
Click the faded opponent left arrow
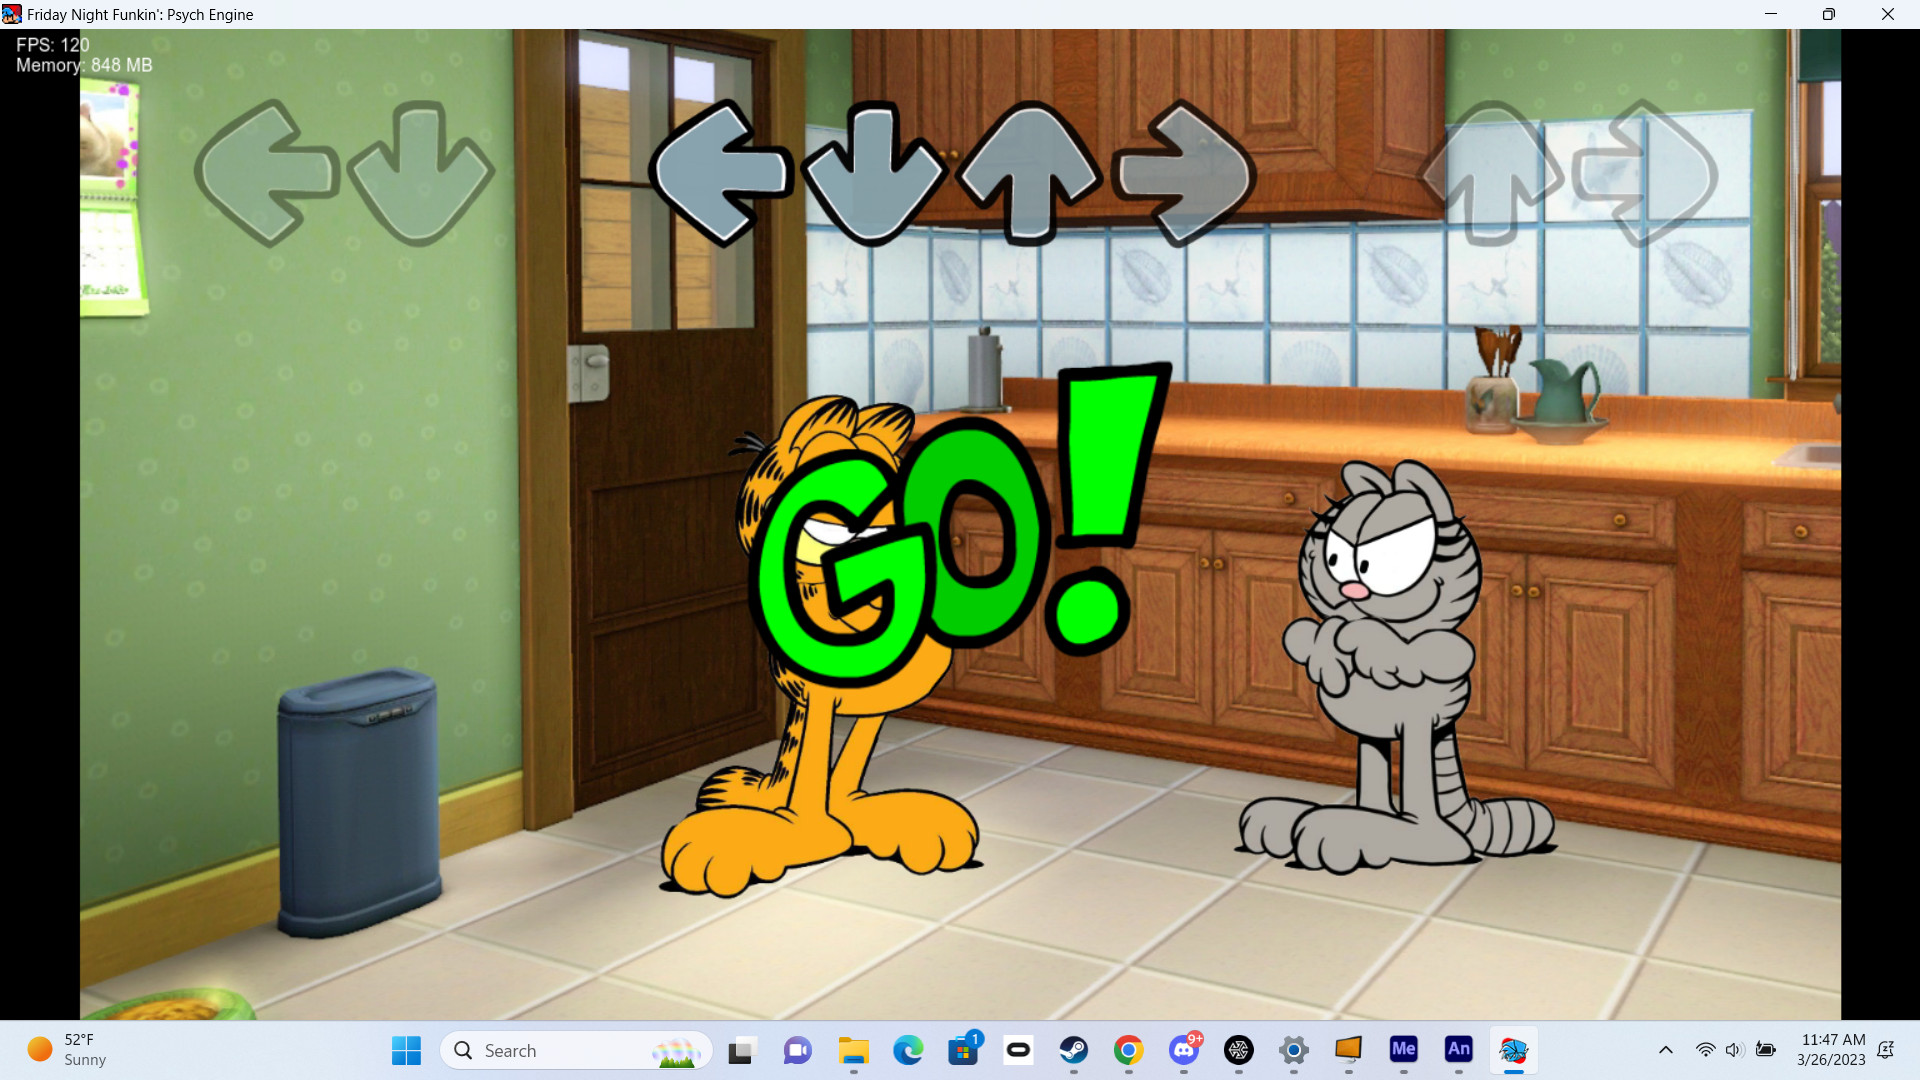[x=268, y=173]
